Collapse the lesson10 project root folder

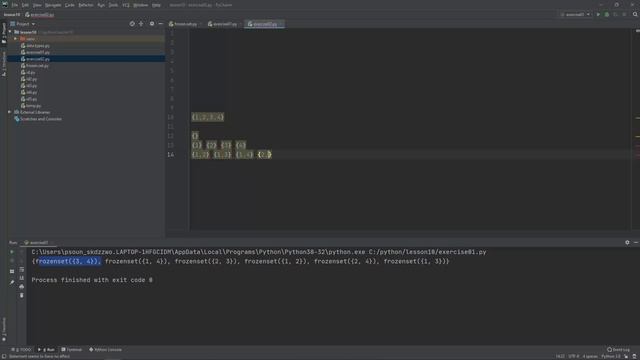(10, 32)
